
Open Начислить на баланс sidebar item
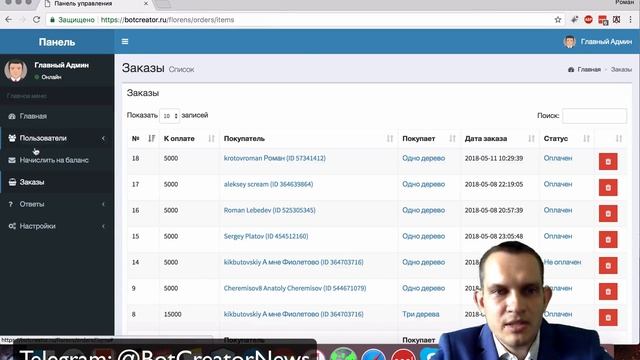(57, 160)
